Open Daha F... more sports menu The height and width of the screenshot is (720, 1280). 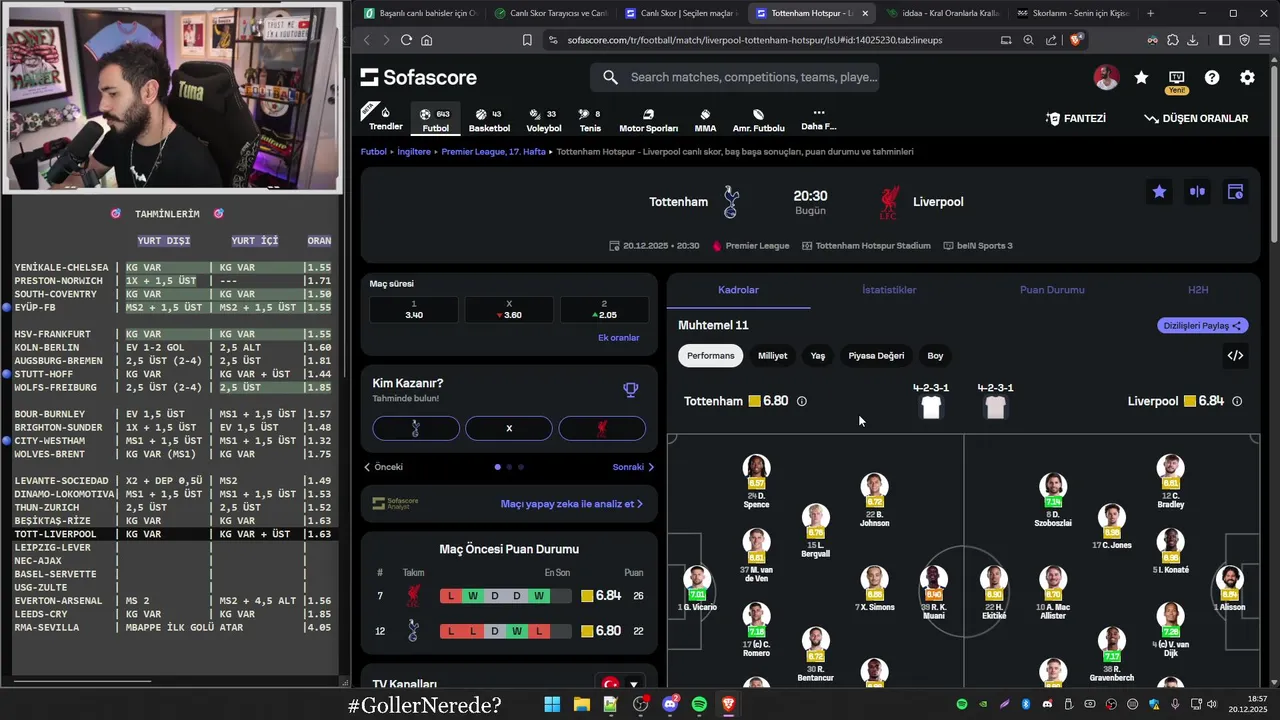[x=818, y=118]
